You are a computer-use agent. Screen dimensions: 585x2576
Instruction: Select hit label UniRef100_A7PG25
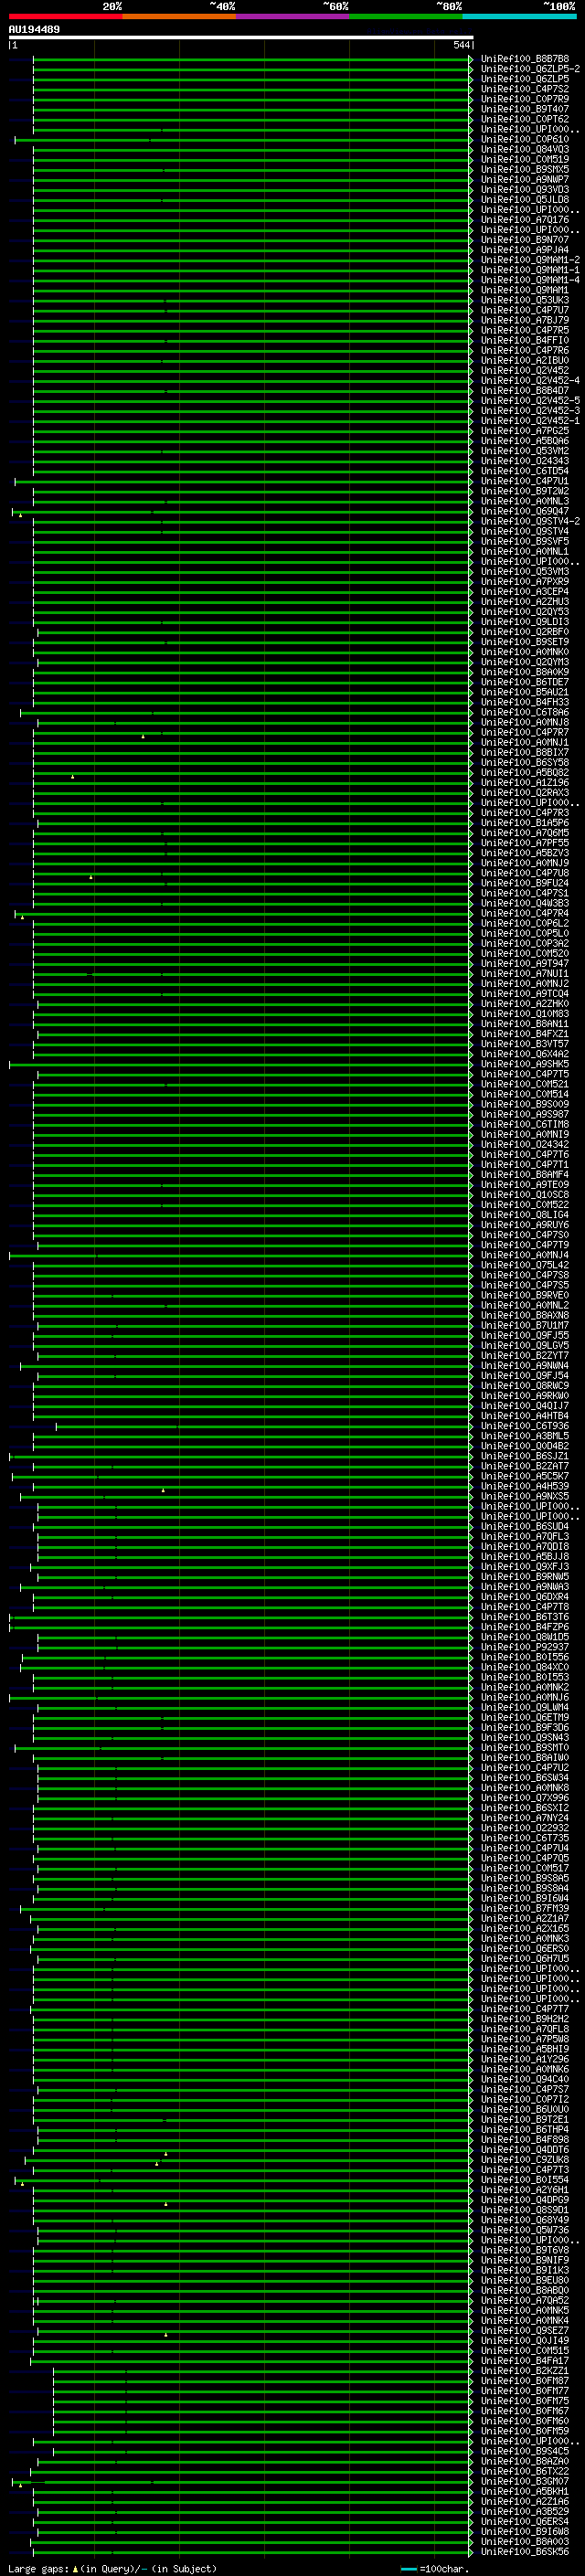point(525,431)
